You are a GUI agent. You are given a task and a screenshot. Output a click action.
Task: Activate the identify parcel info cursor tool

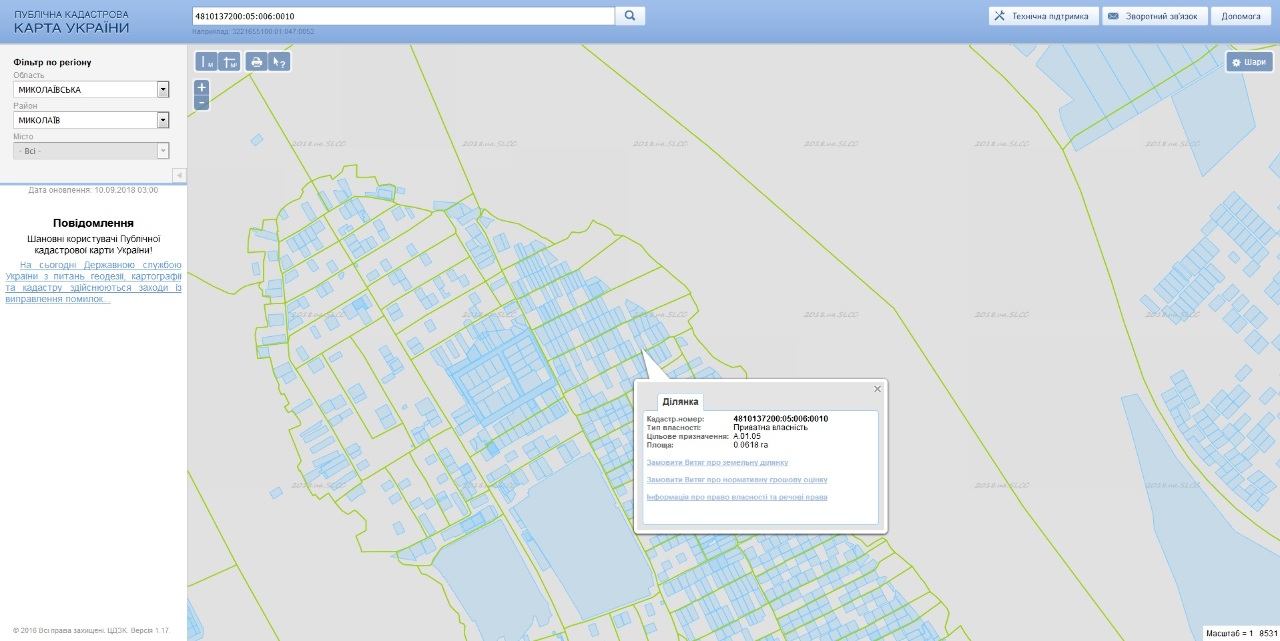click(x=280, y=62)
